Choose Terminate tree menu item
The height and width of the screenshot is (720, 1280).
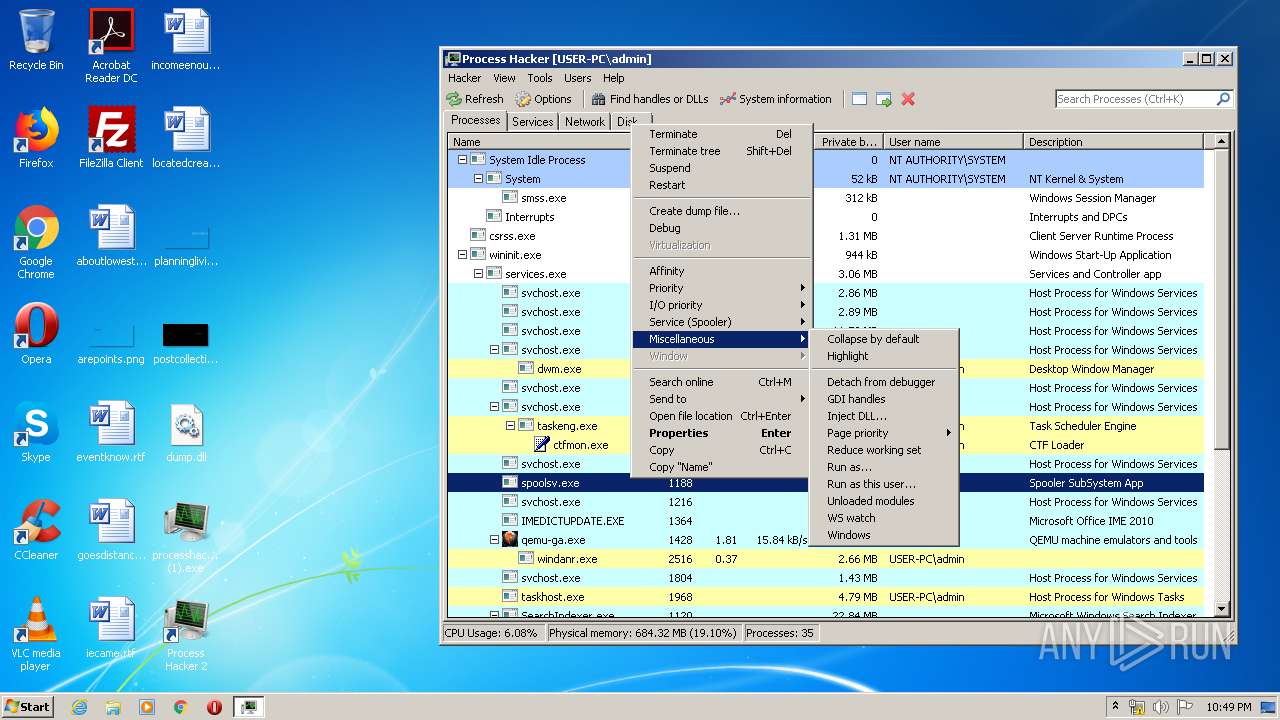(x=720, y=151)
